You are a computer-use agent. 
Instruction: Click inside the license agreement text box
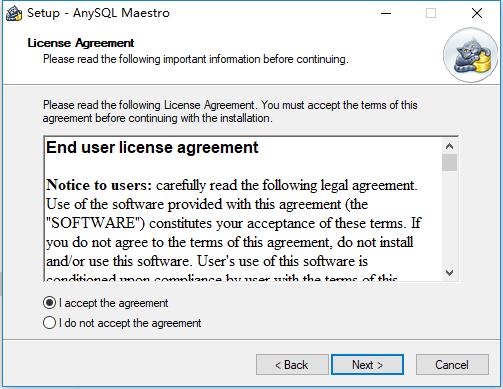tap(243, 209)
